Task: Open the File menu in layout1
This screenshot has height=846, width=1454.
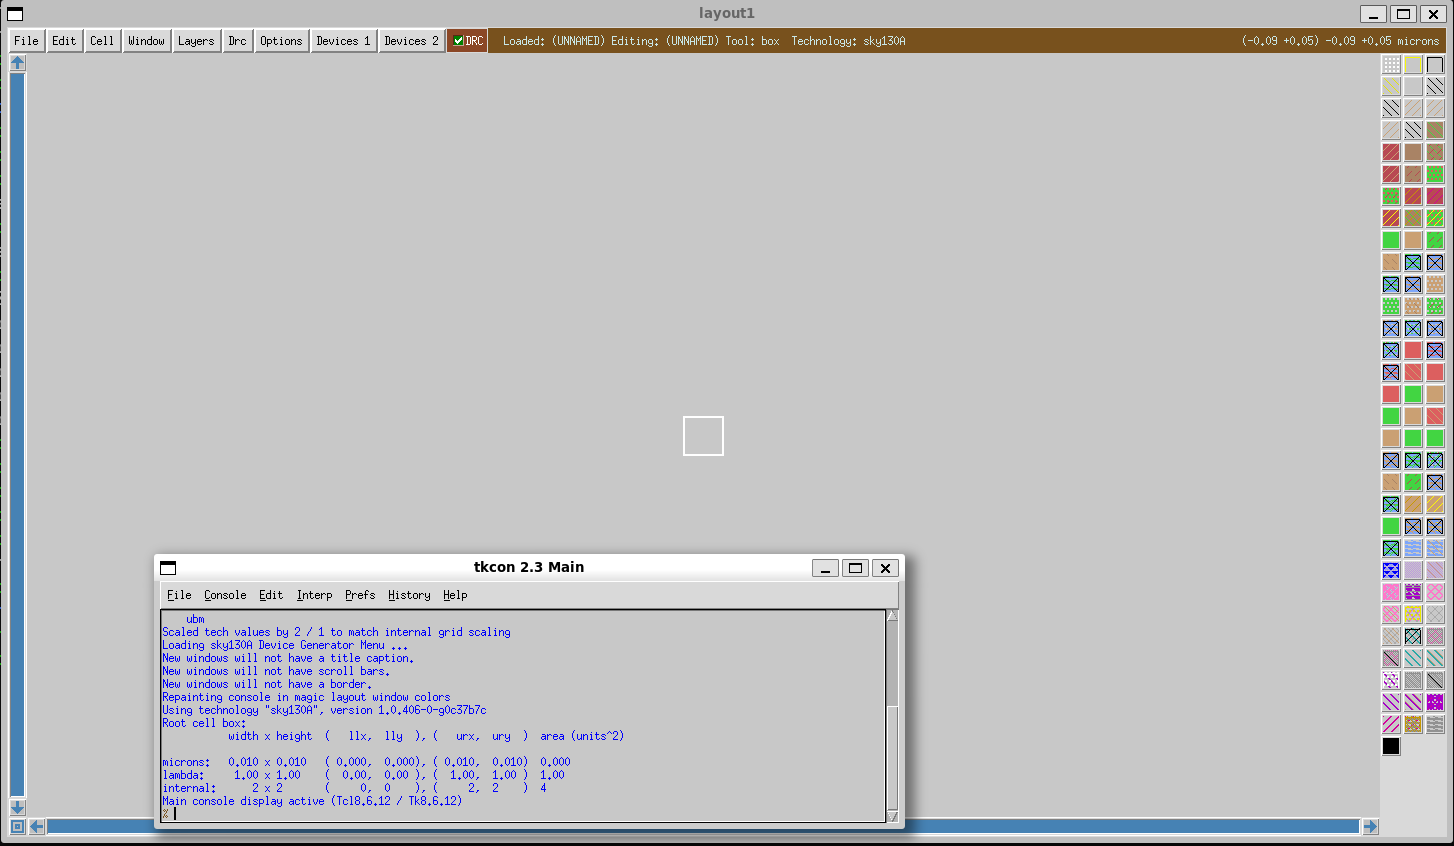Action: point(26,41)
